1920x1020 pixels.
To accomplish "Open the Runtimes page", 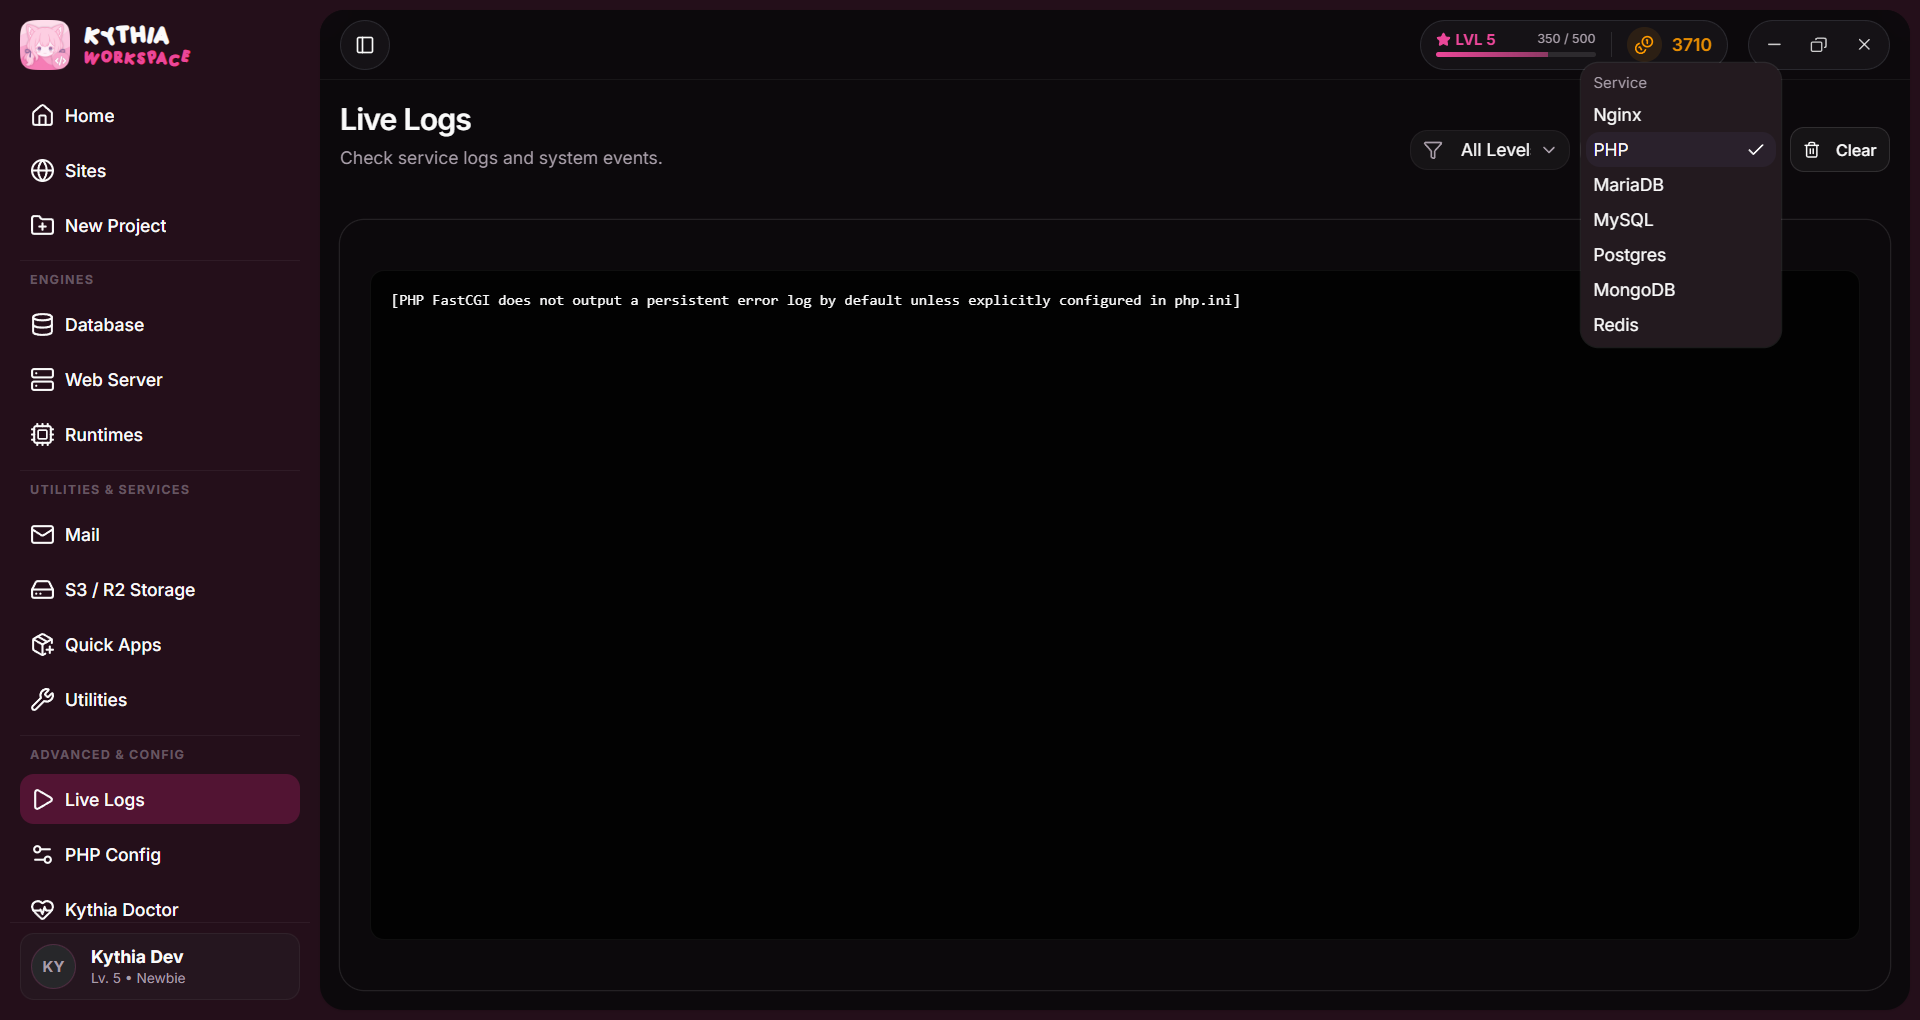I will (x=160, y=434).
